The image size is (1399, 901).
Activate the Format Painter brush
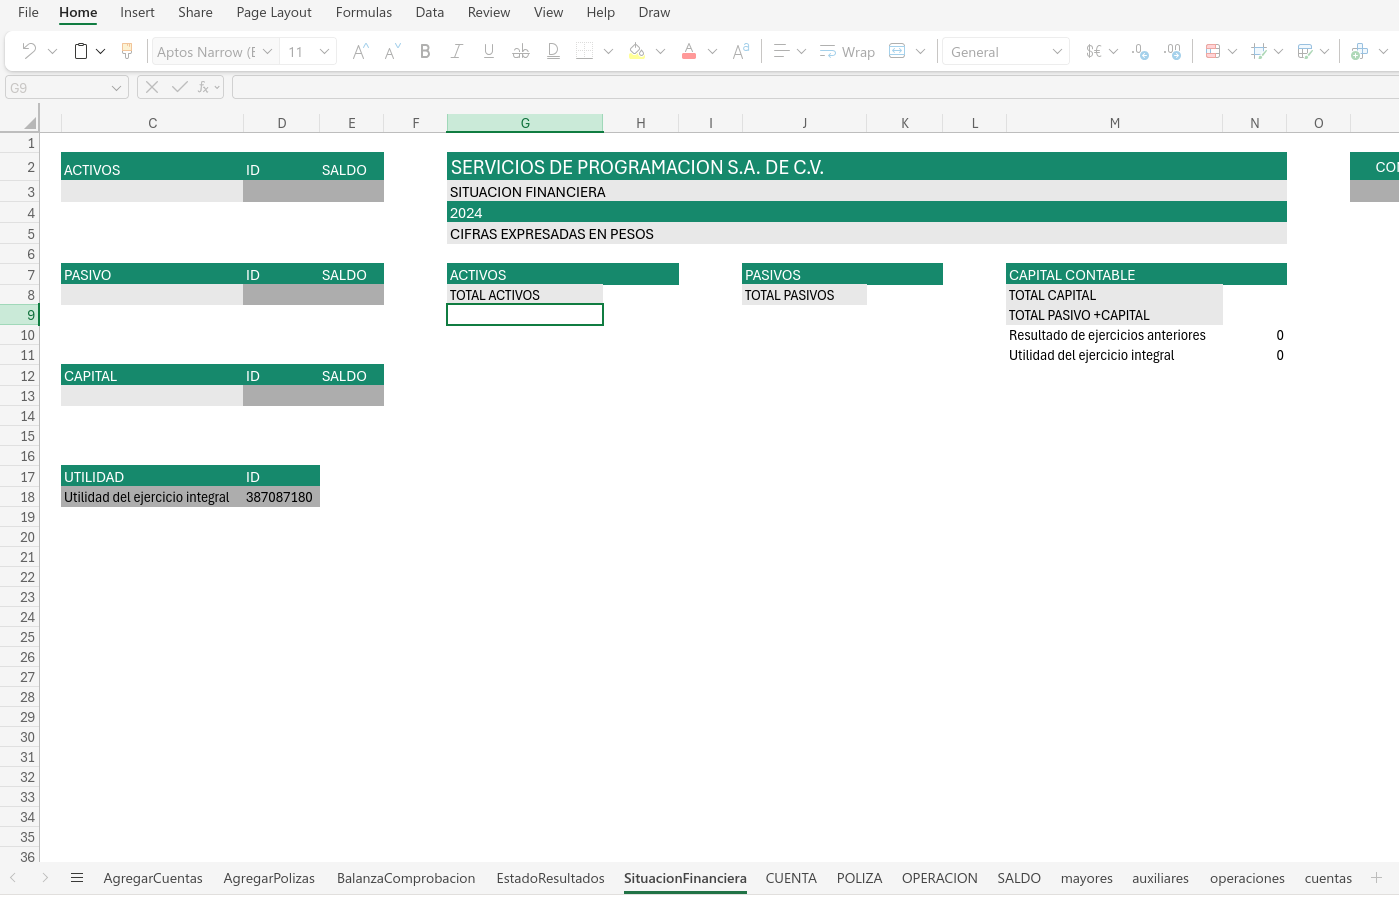coord(127,51)
